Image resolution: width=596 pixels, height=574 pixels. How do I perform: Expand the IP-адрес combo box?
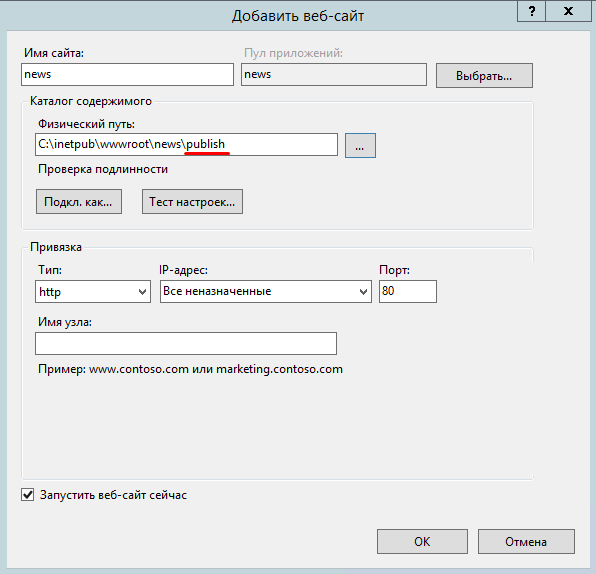pyautogui.click(x=266, y=292)
